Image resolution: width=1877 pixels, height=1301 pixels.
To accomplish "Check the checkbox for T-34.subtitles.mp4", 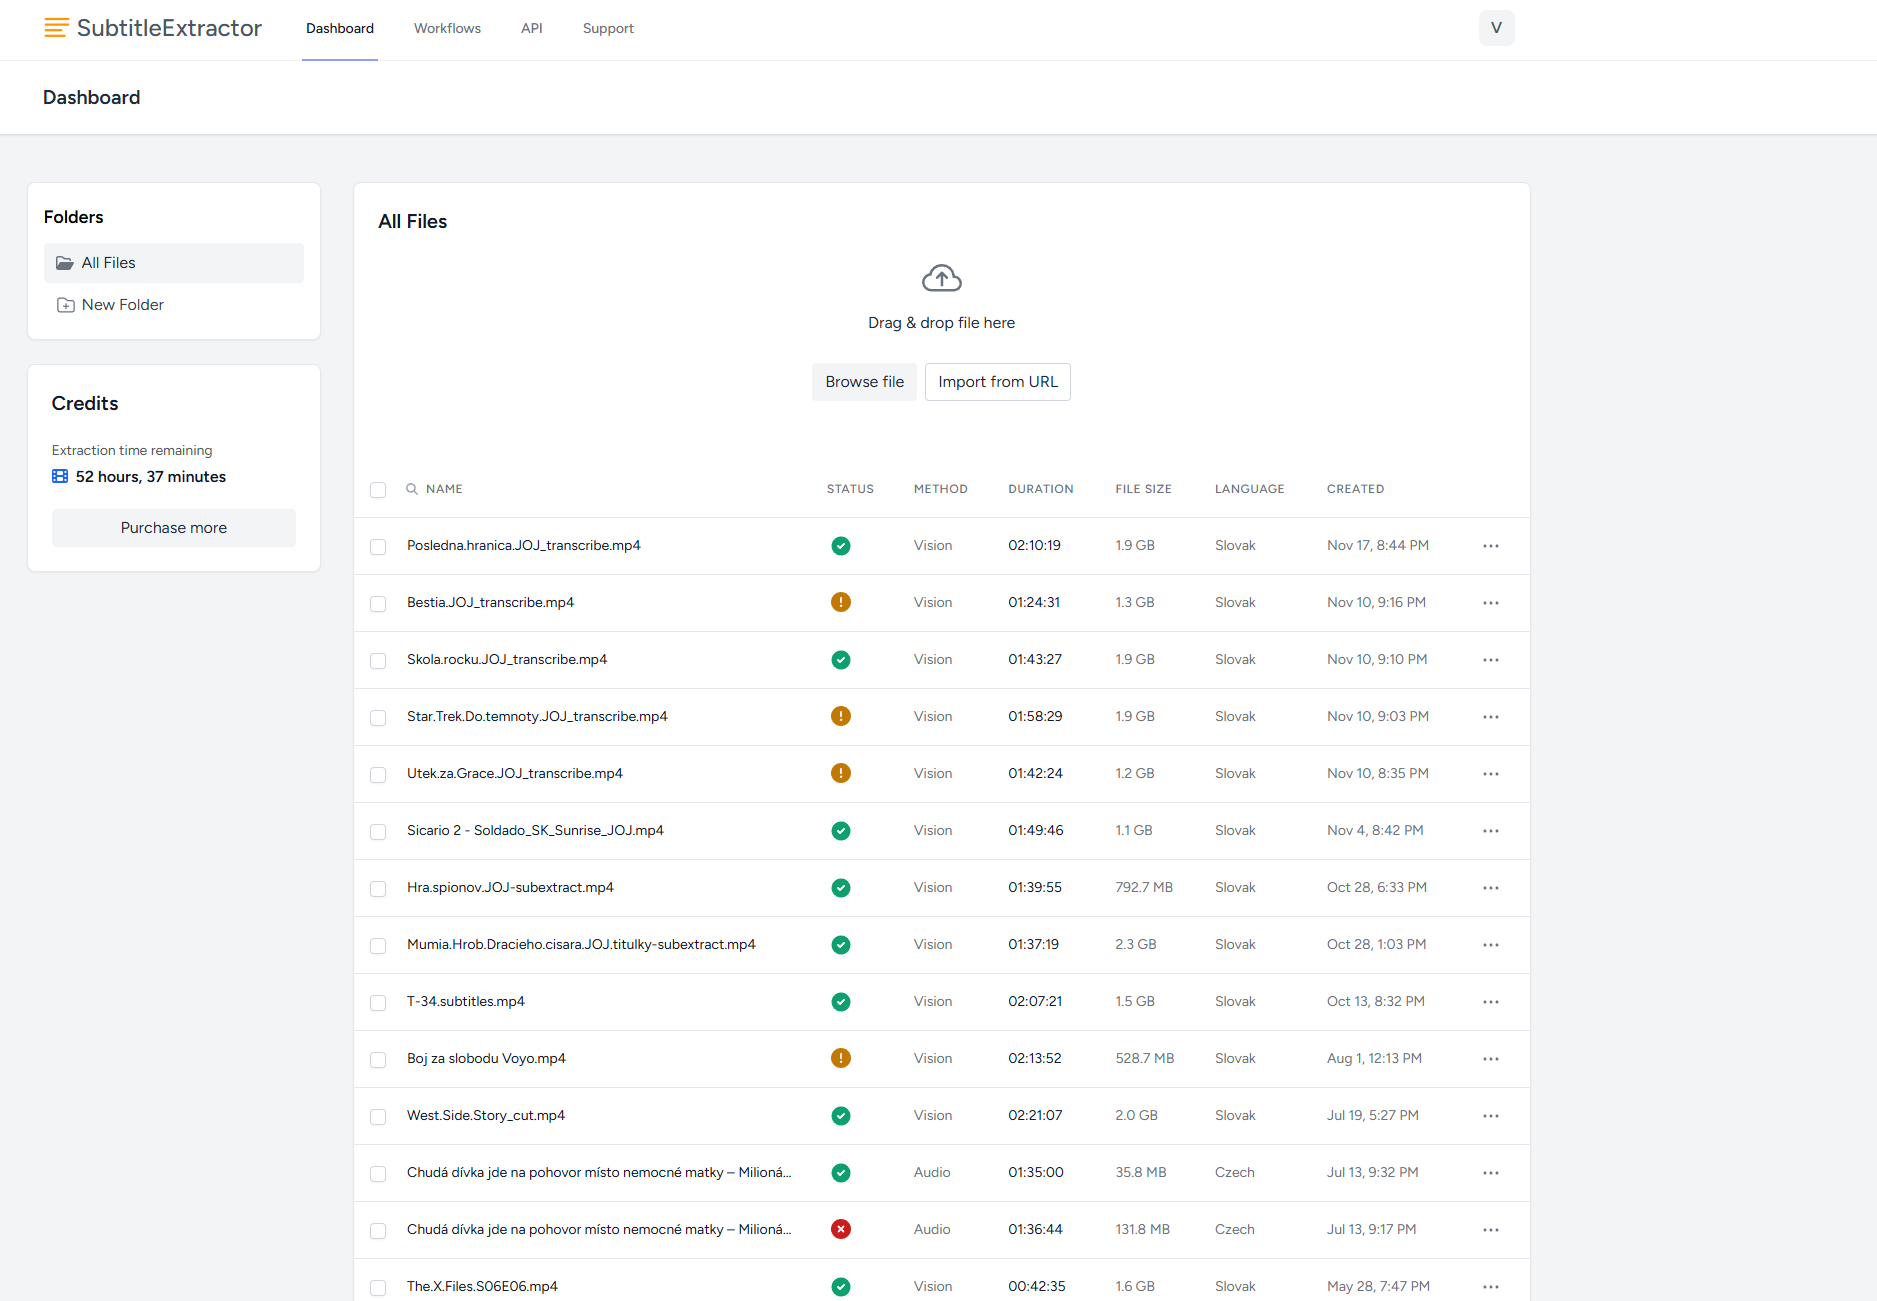I will (x=378, y=1002).
